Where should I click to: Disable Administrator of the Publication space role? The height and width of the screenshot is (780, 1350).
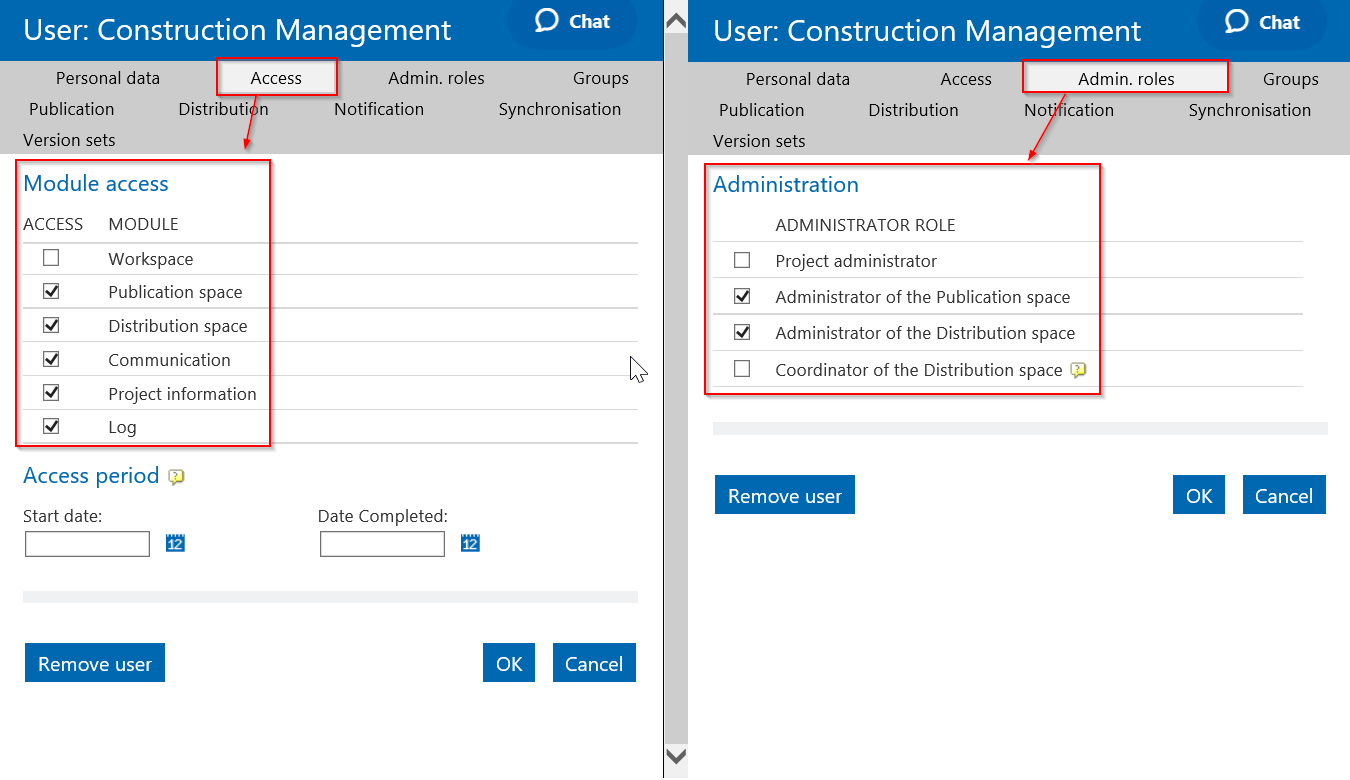click(742, 297)
